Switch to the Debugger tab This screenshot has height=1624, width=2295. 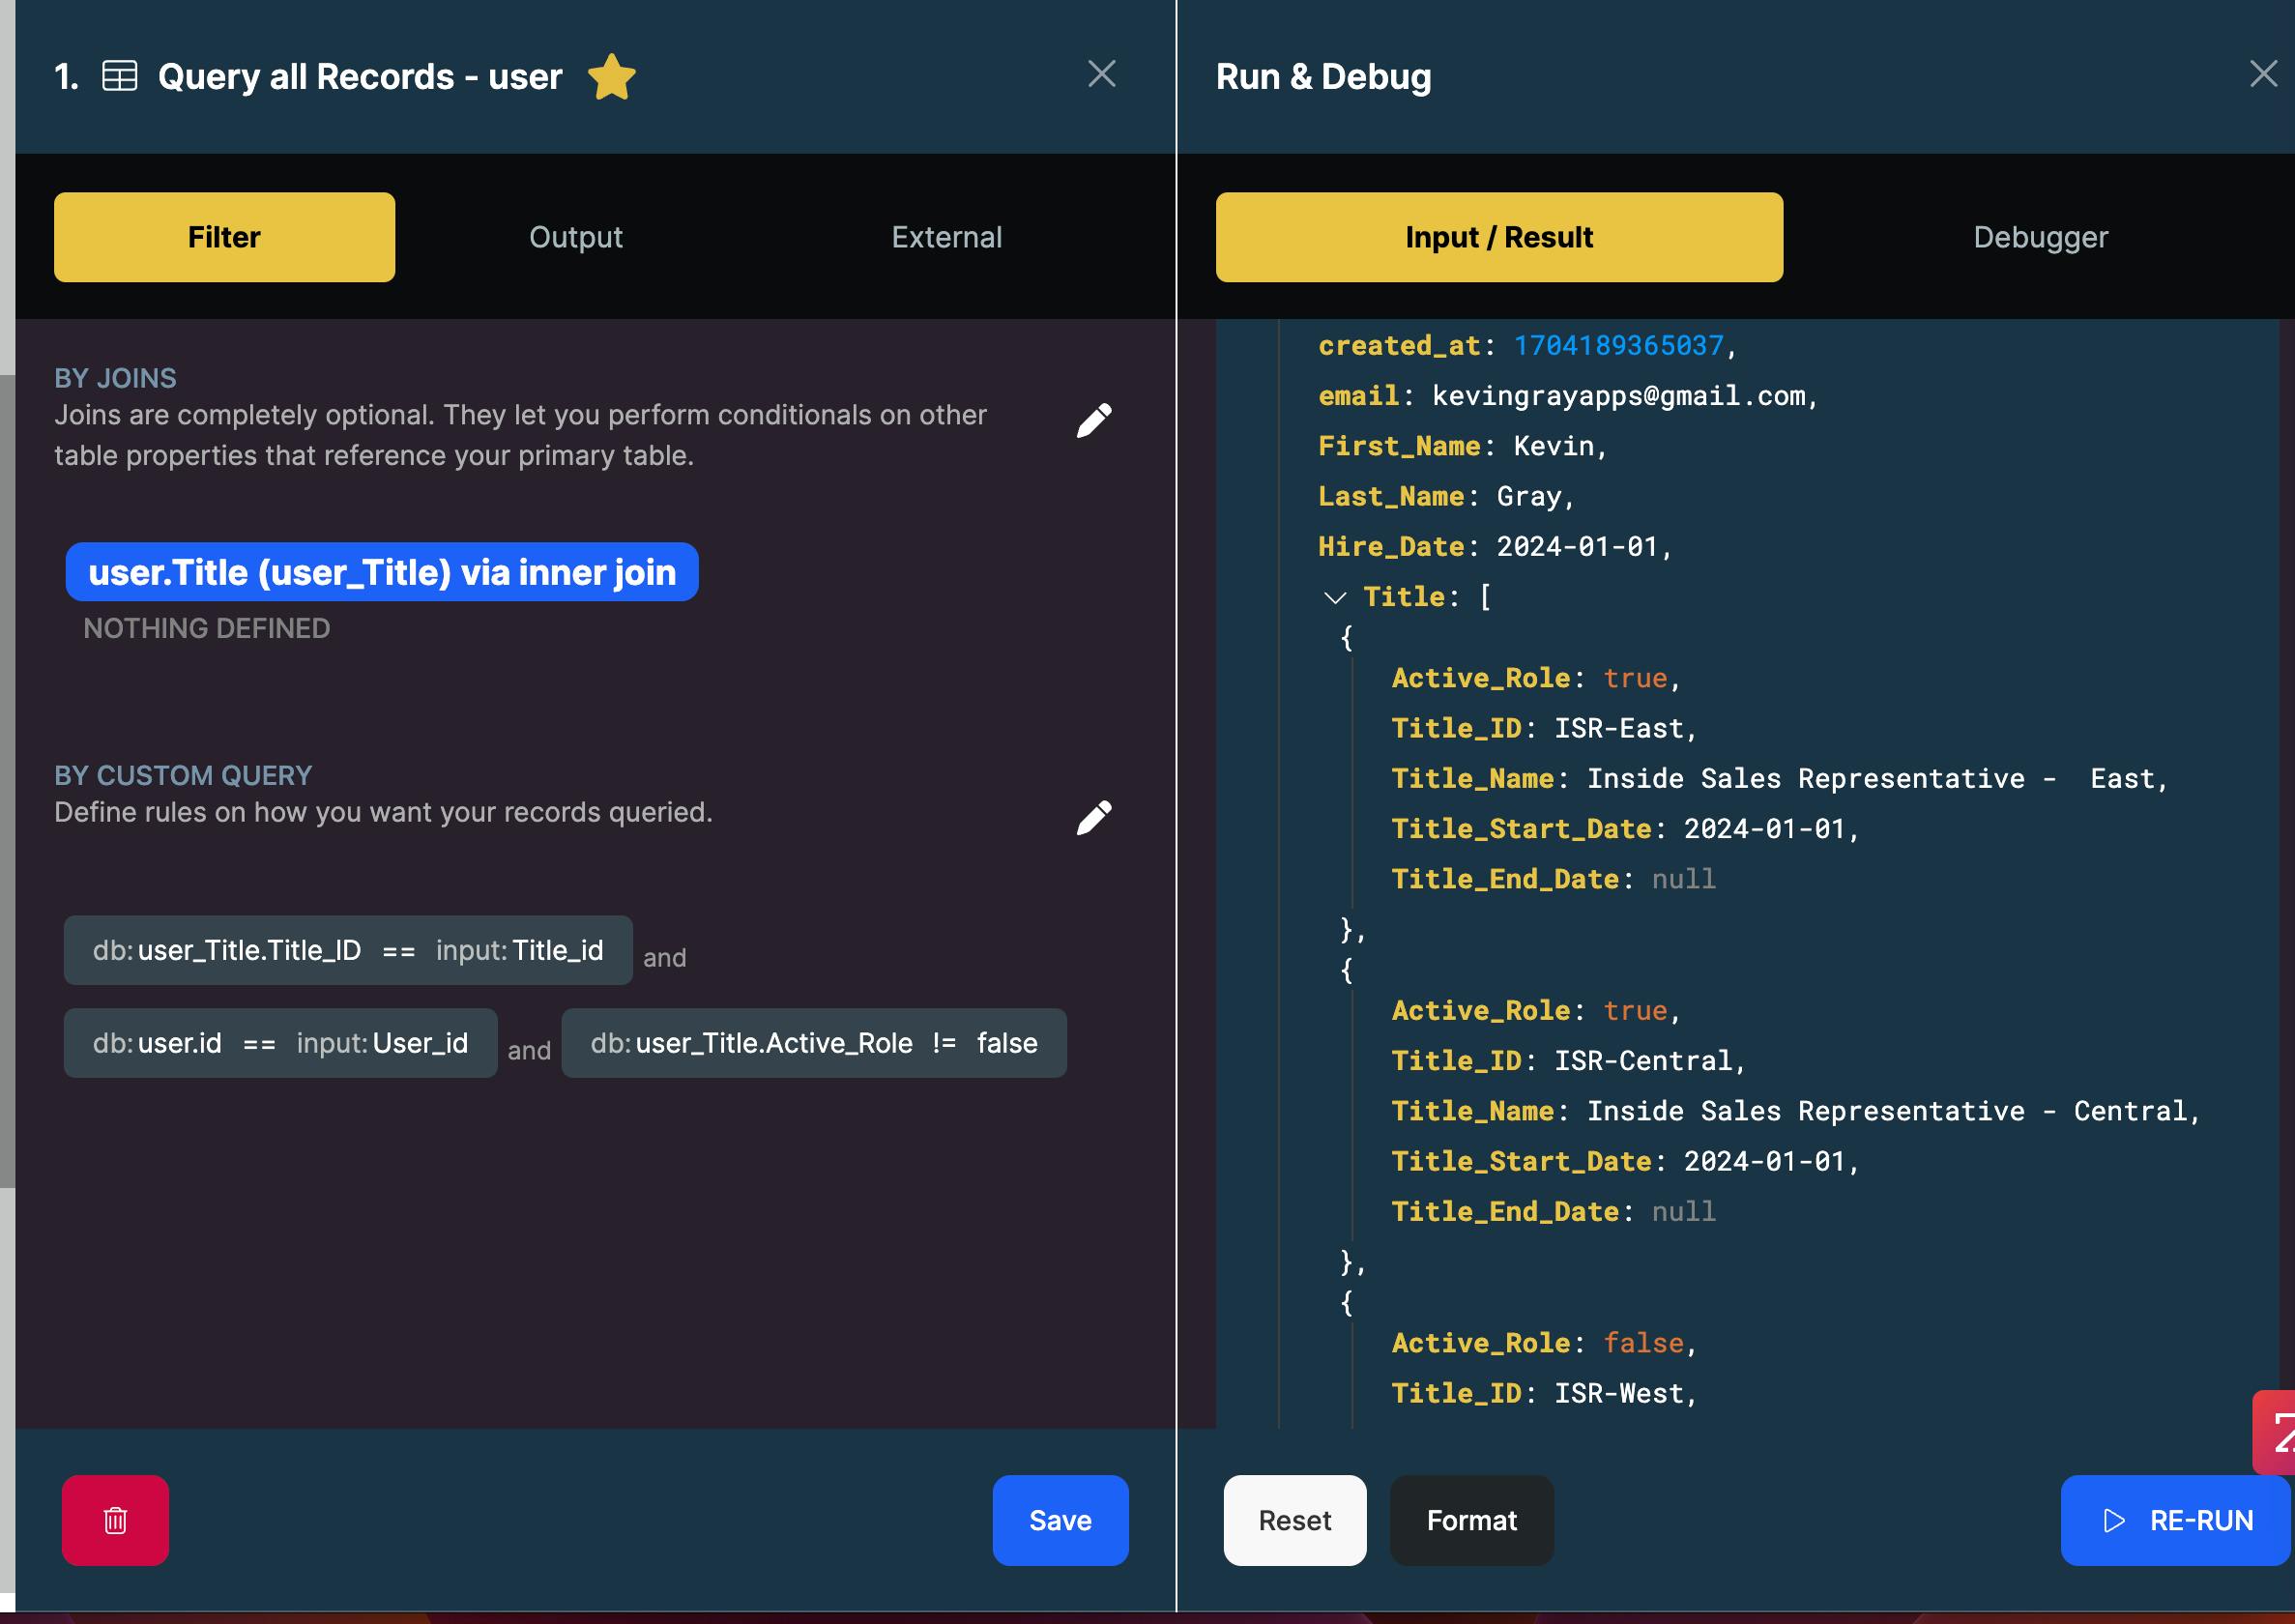pos(2040,237)
